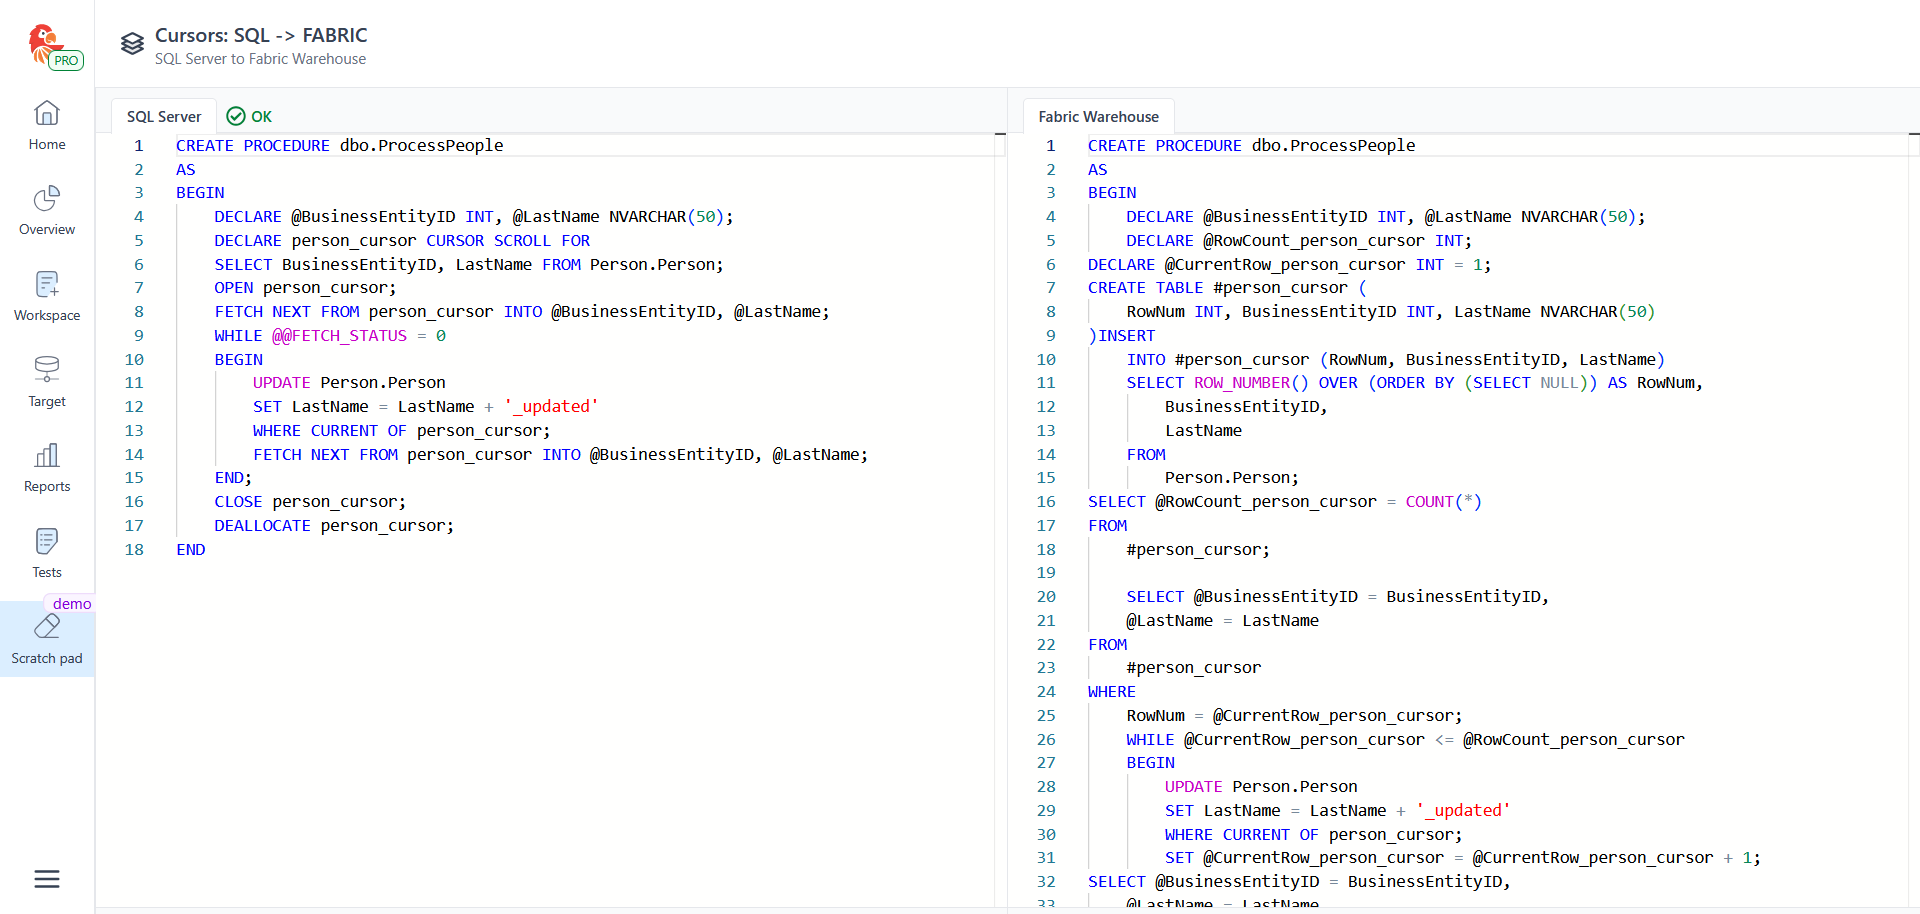The image size is (1920, 914).
Task: Click the UPDATE Person.Person line in source editor
Action: click(349, 383)
